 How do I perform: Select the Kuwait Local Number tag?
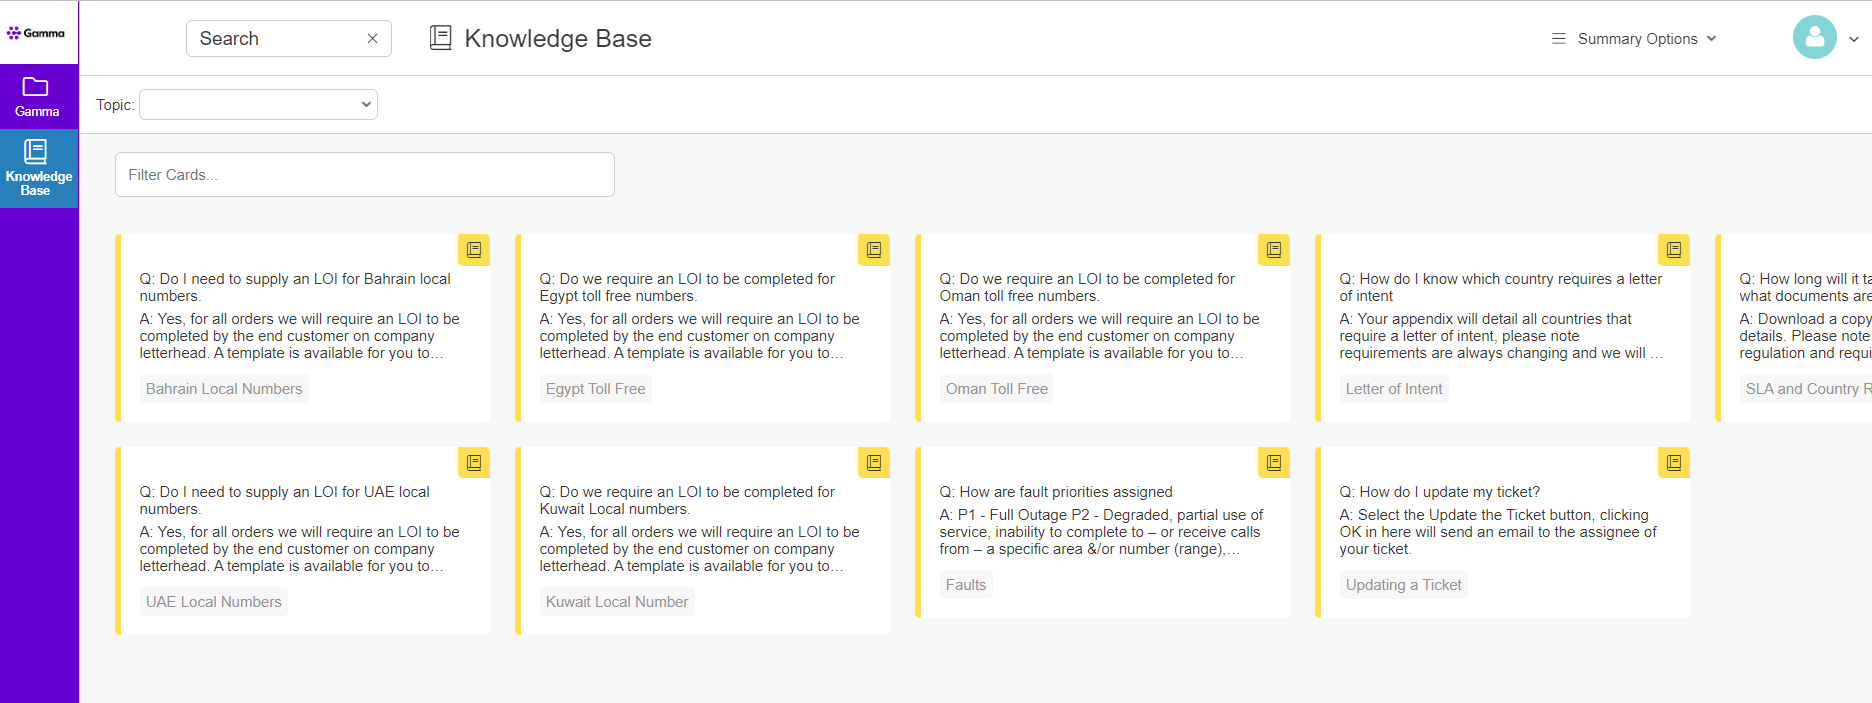[x=617, y=602]
